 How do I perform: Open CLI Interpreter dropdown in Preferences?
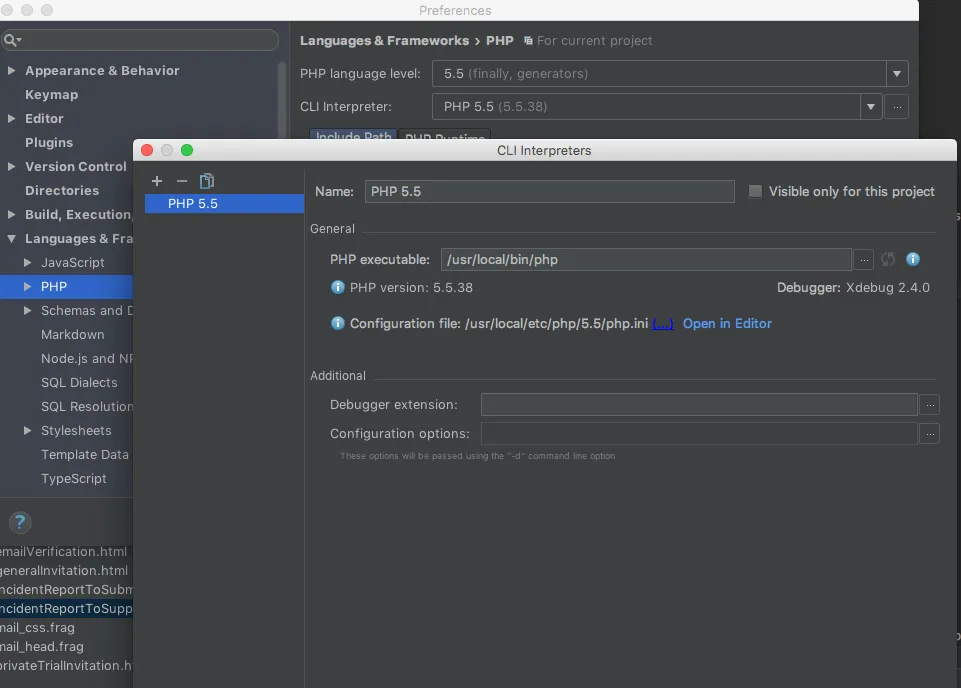(x=870, y=107)
